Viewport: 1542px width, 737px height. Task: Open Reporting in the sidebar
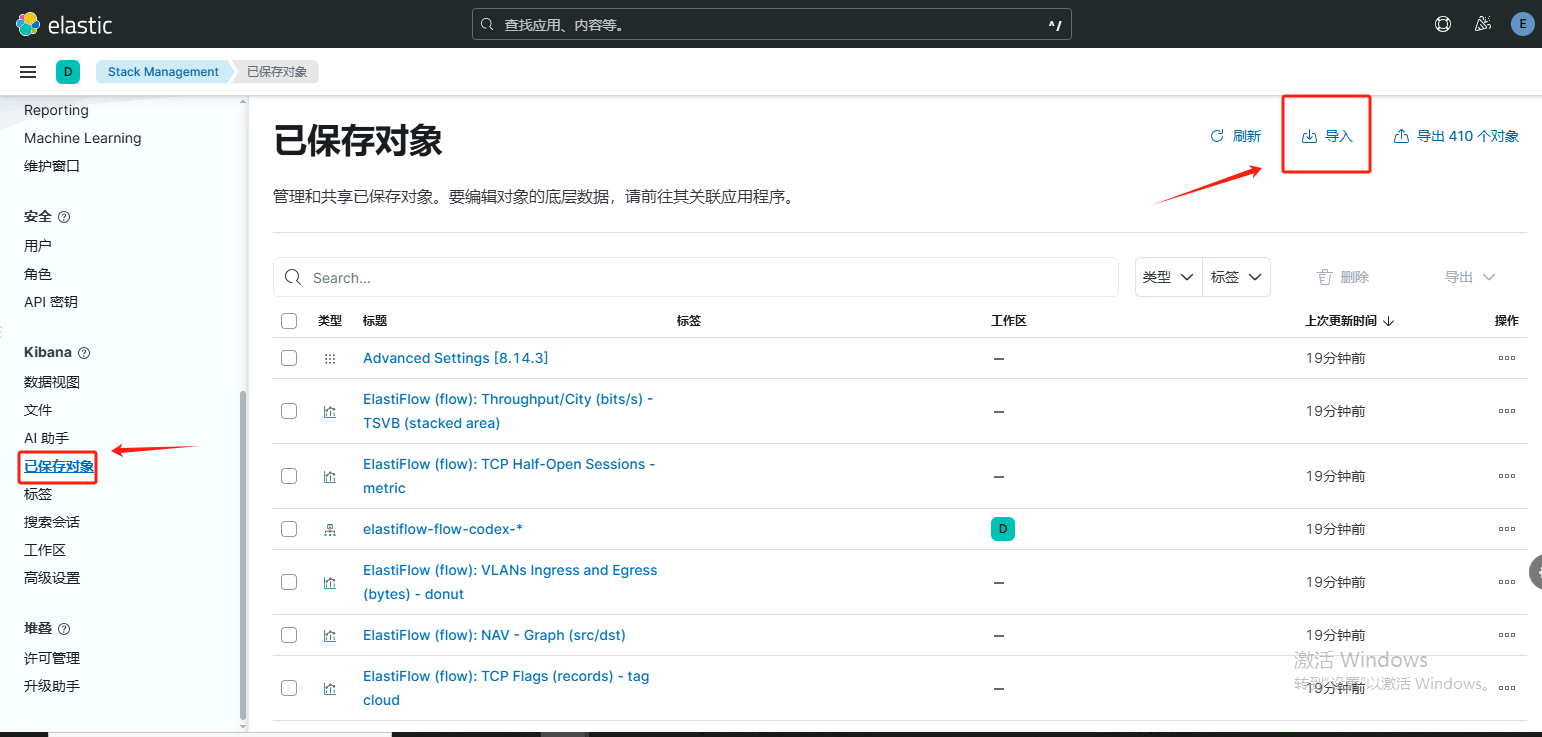(56, 110)
